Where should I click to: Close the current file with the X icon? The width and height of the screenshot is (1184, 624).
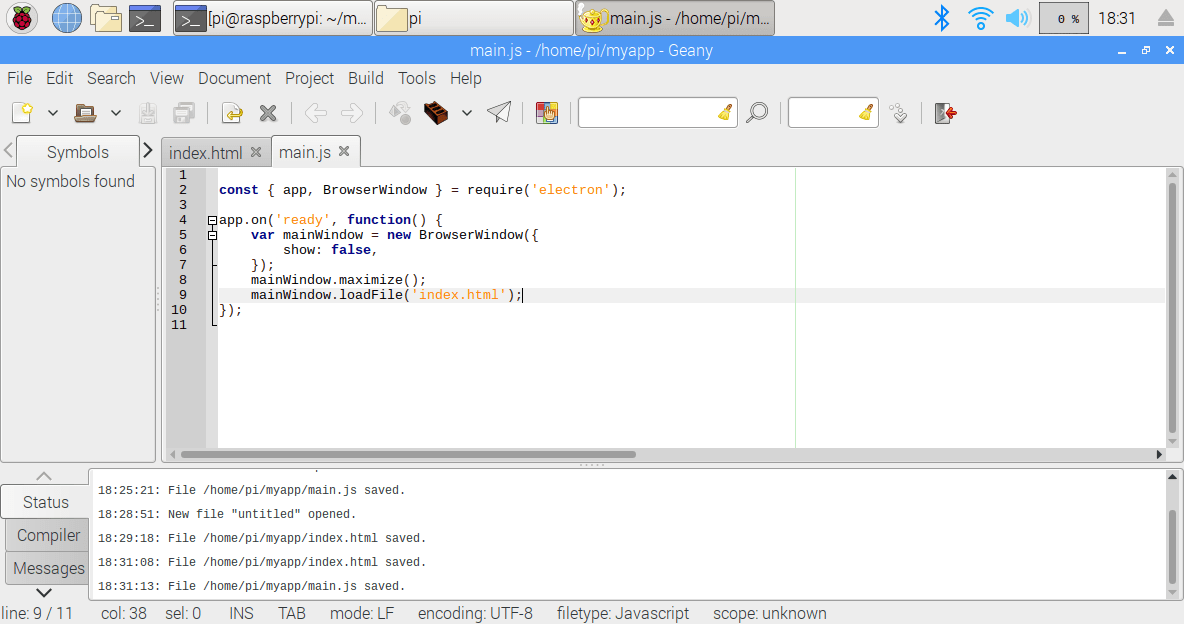(267, 112)
